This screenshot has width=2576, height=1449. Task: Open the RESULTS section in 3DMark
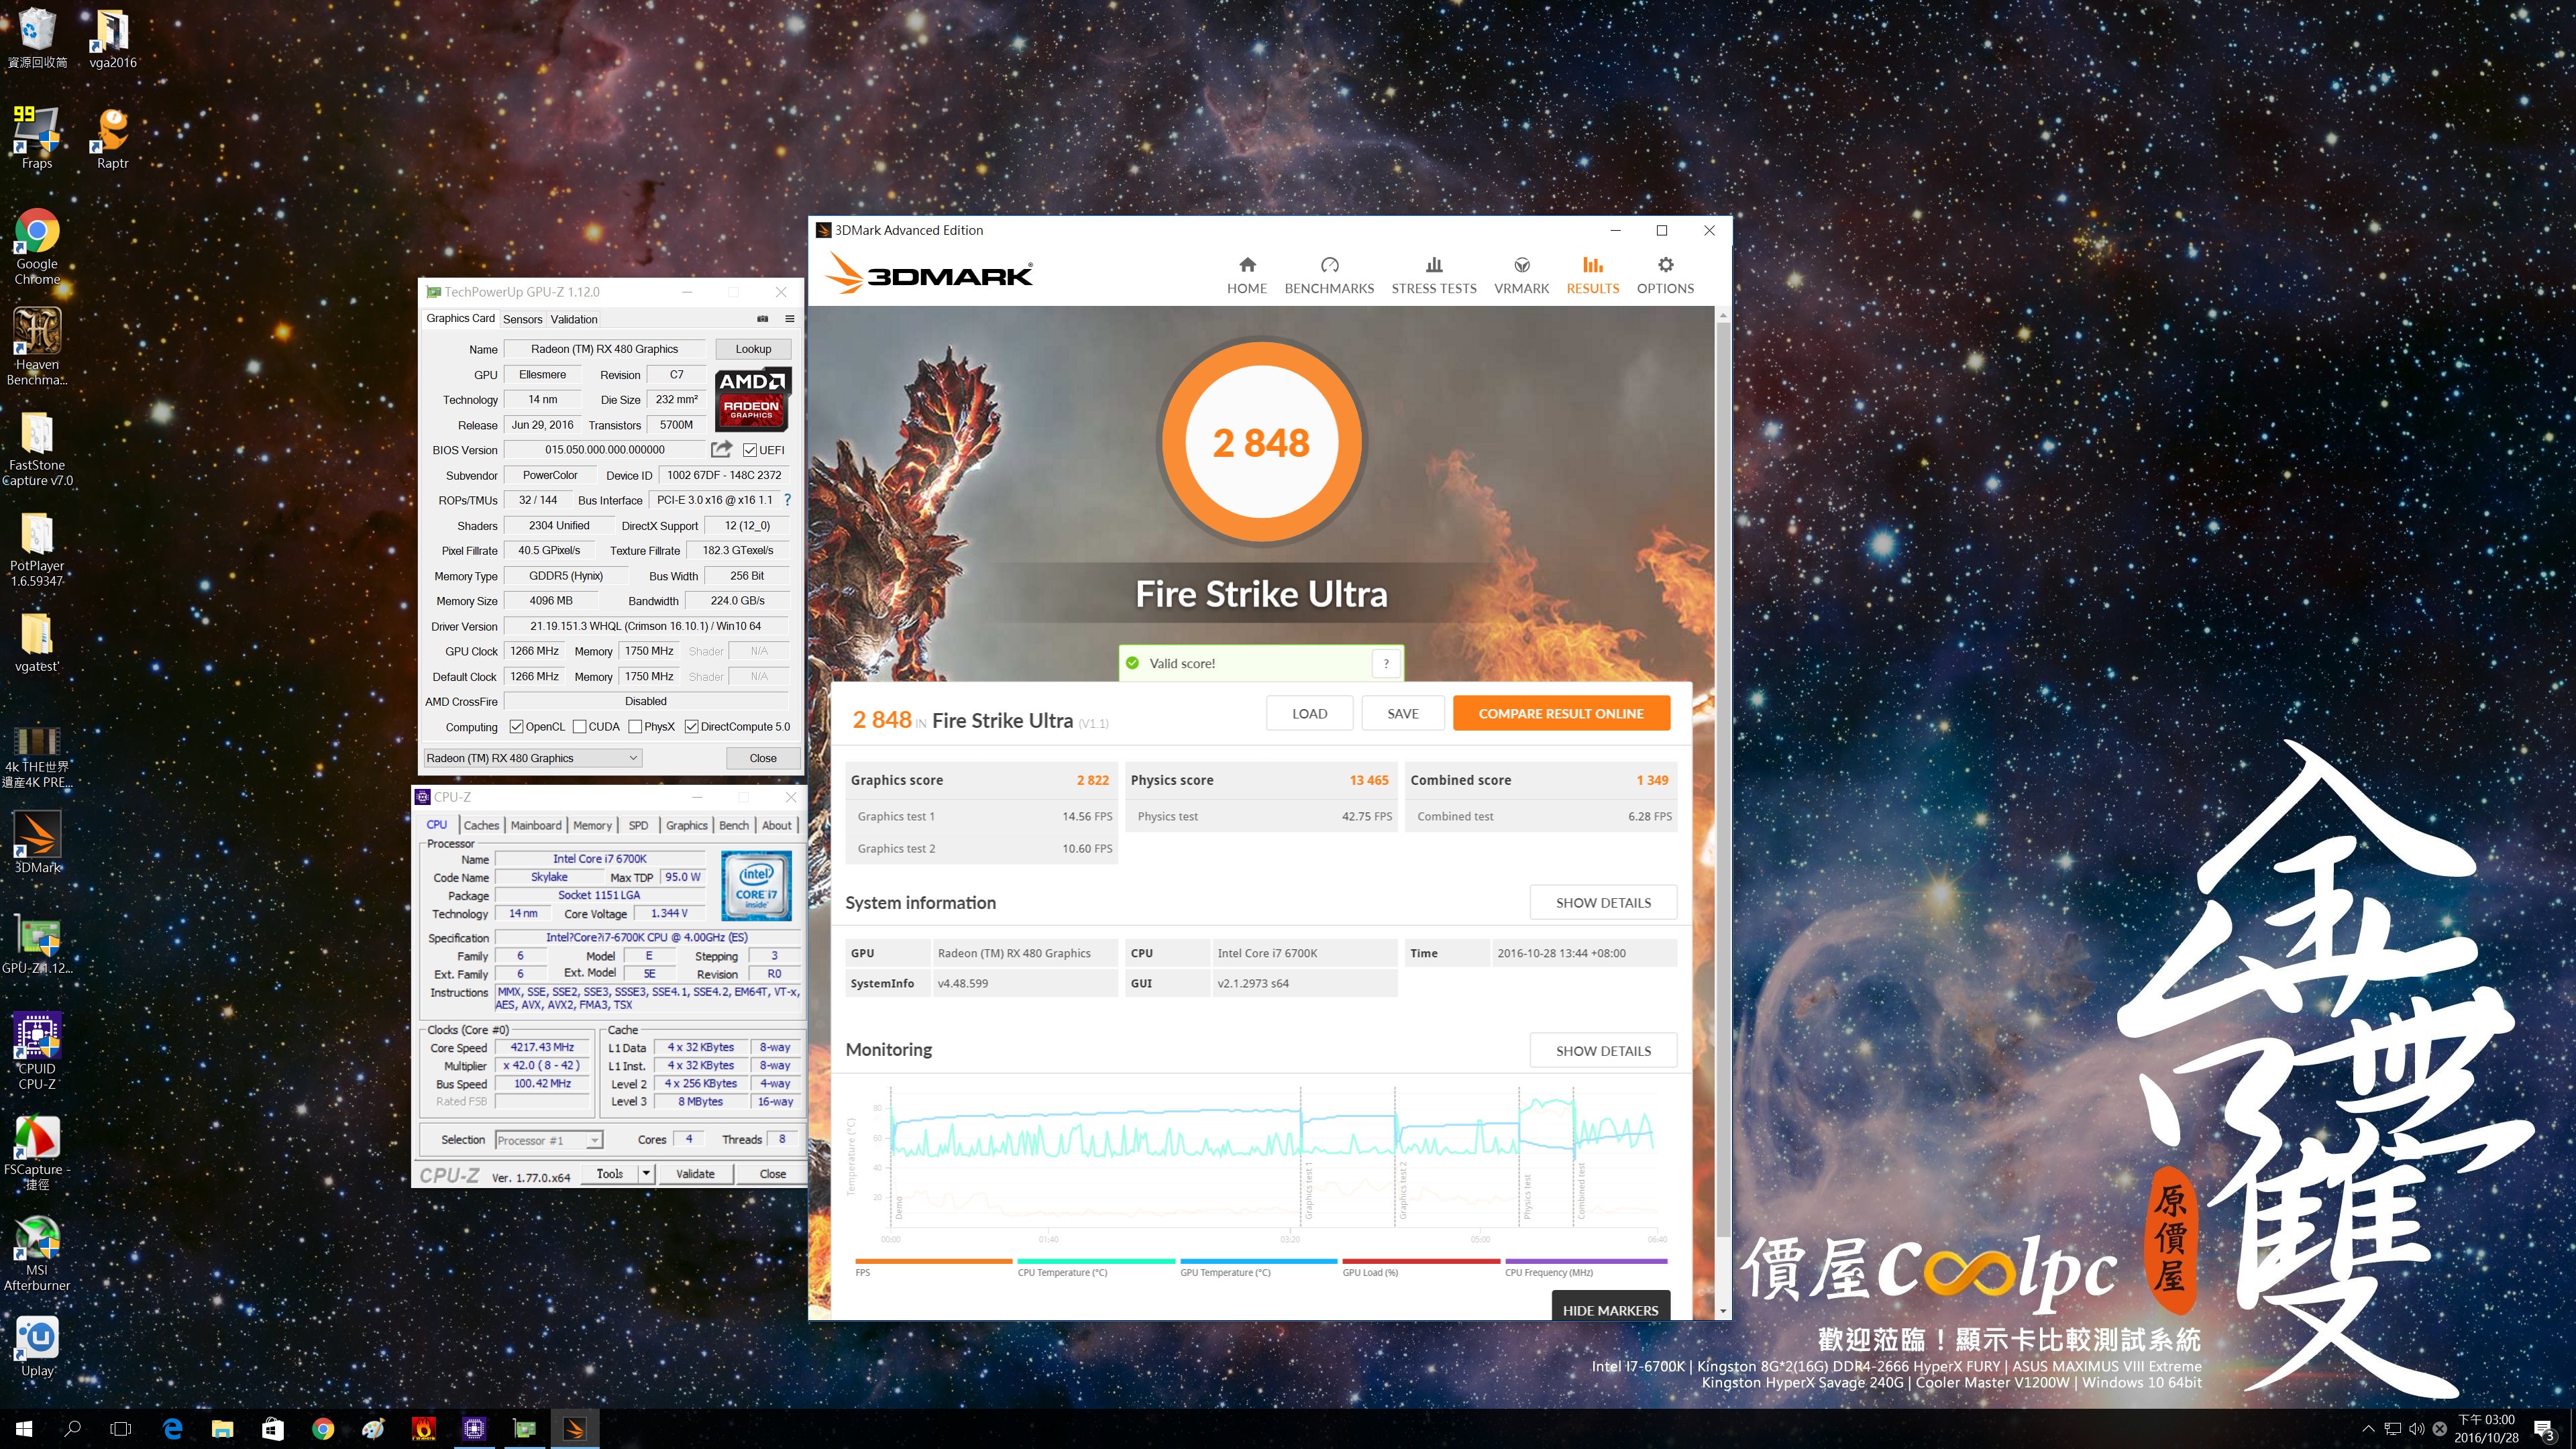[x=1592, y=275]
